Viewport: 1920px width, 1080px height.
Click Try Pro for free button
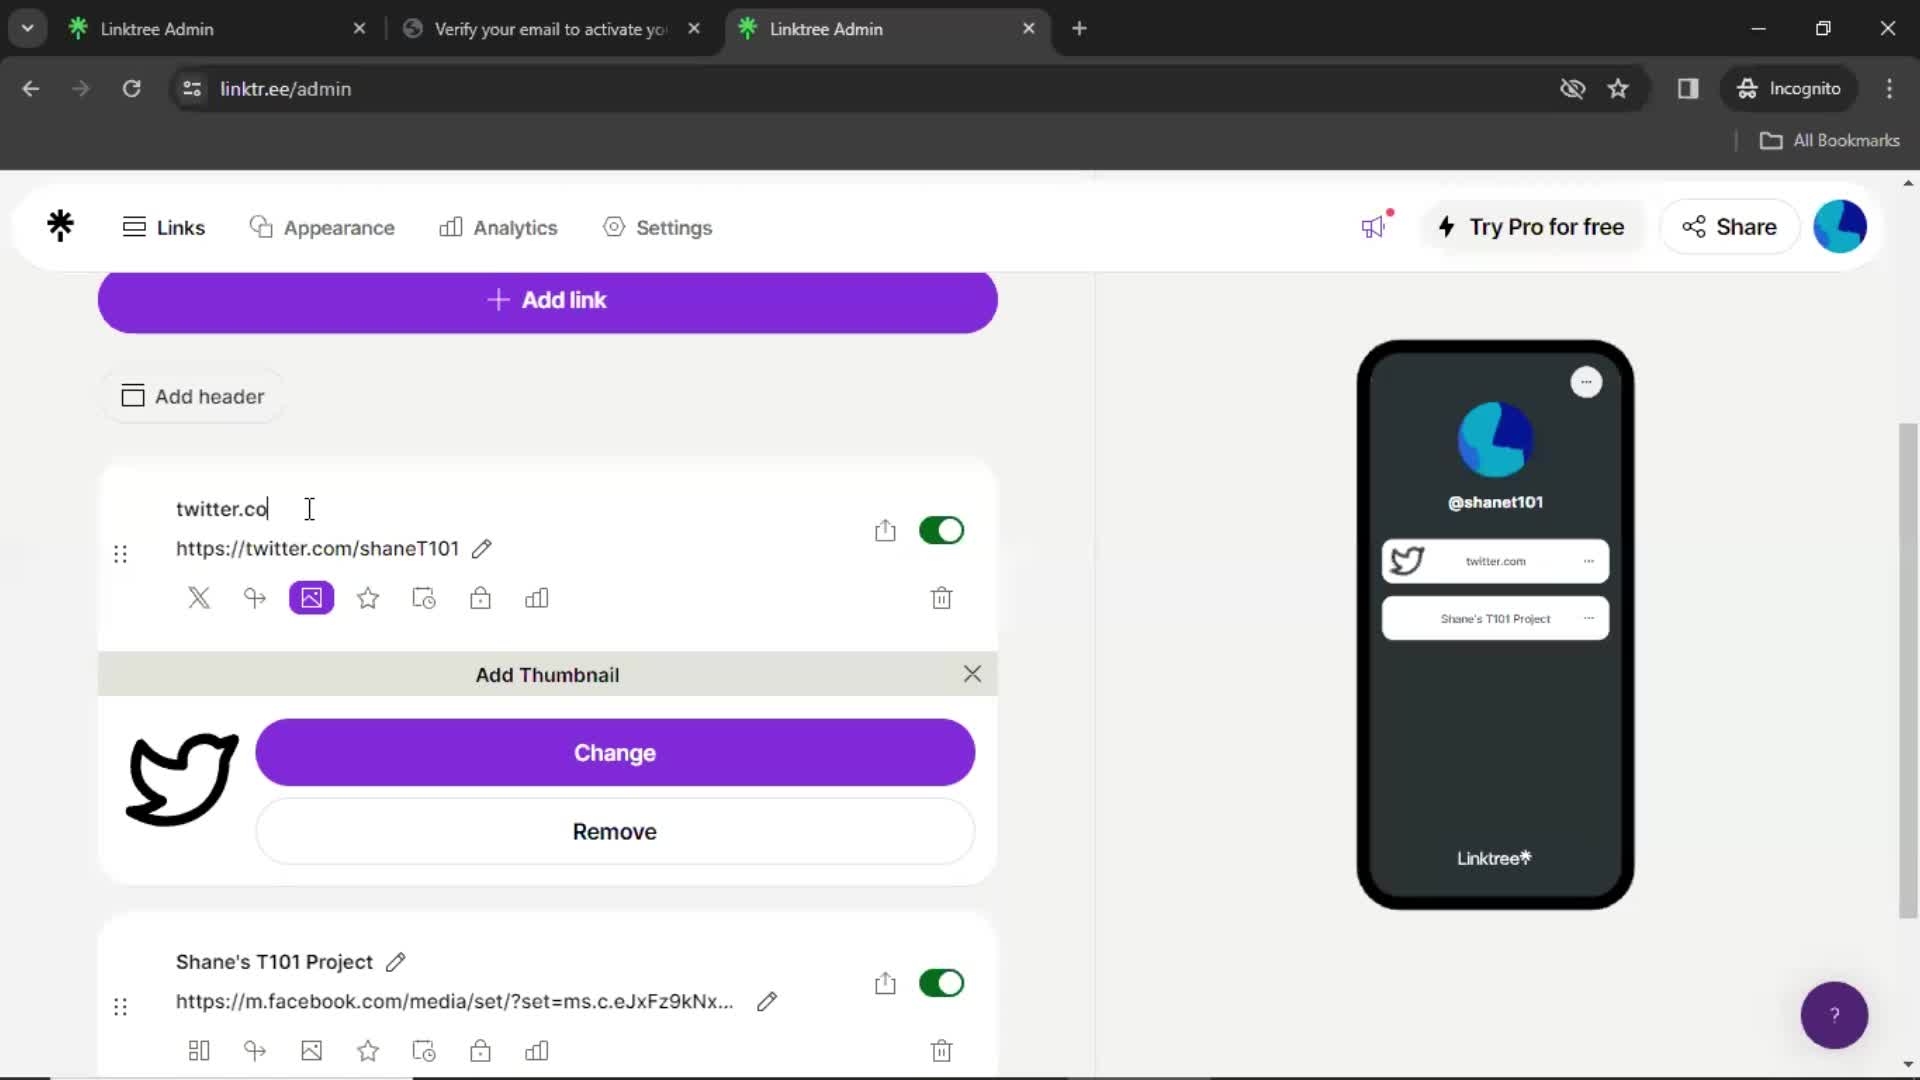click(x=1531, y=227)
